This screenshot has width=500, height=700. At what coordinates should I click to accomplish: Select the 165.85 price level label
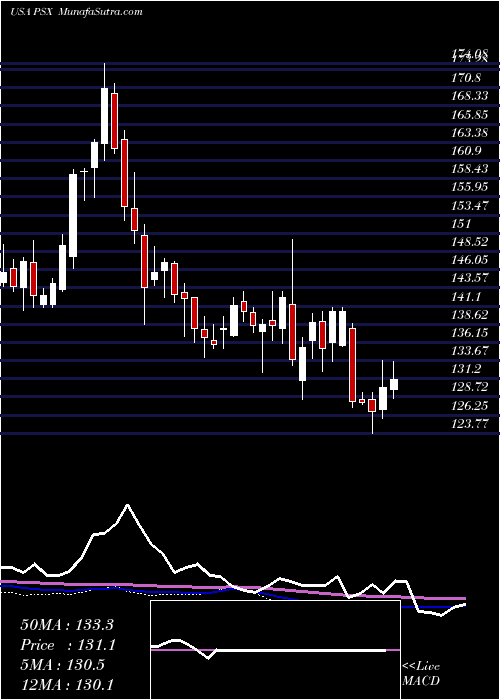(470, 115)
